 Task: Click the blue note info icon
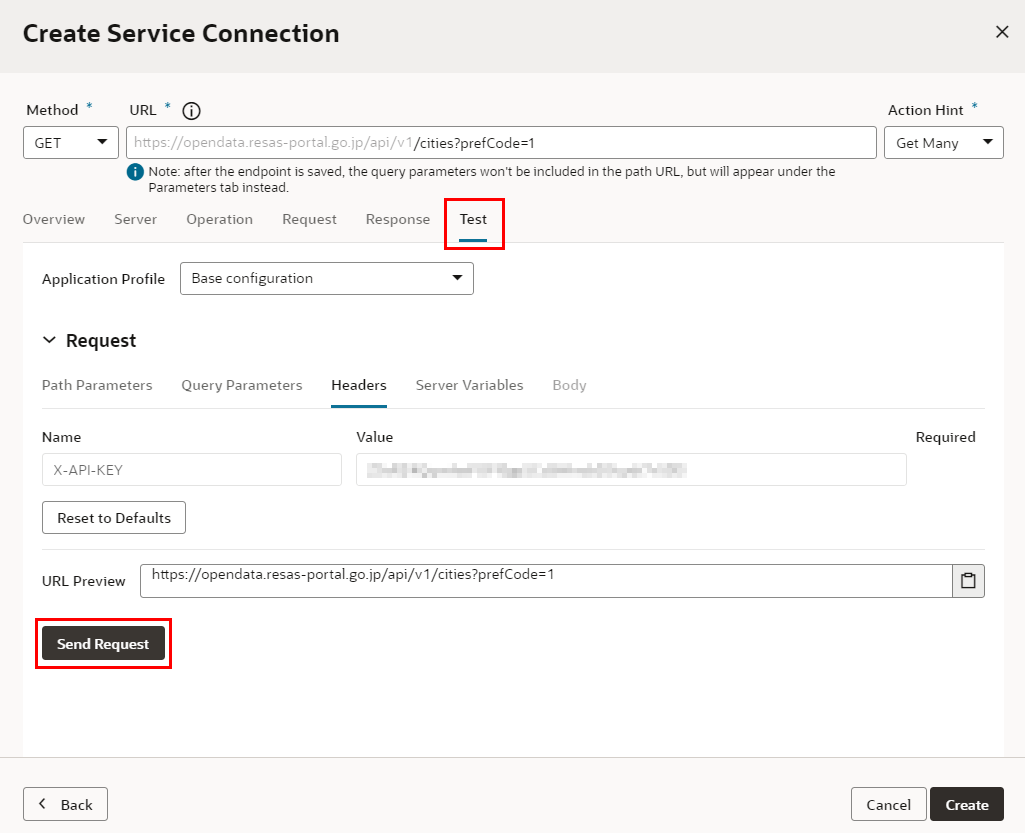click(135, 172)
